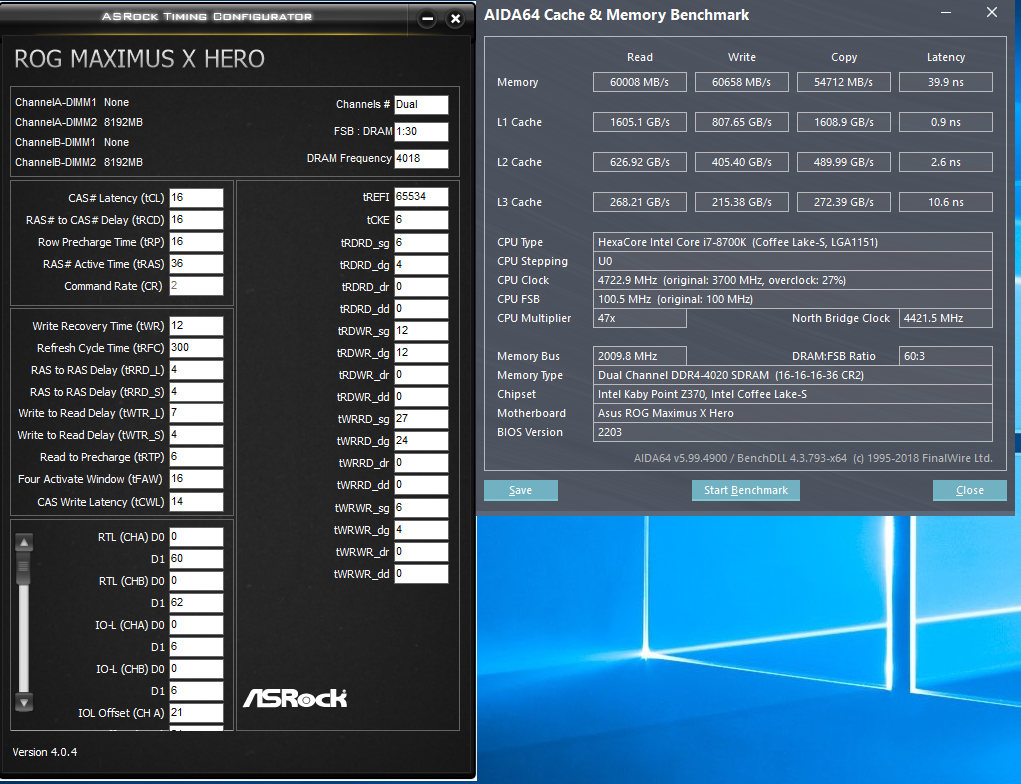
Task: Click the scrollbar up arrow in RTL panel
Action: tap(24, 542)
